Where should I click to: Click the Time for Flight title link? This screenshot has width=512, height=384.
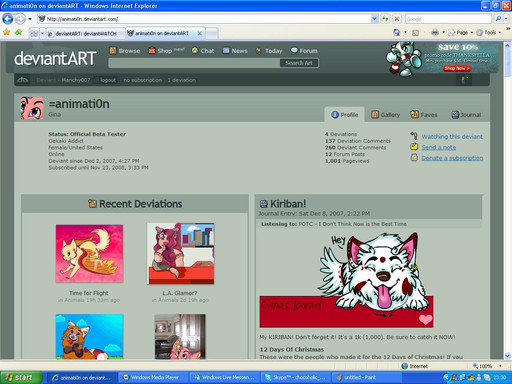tap(89, 293)
